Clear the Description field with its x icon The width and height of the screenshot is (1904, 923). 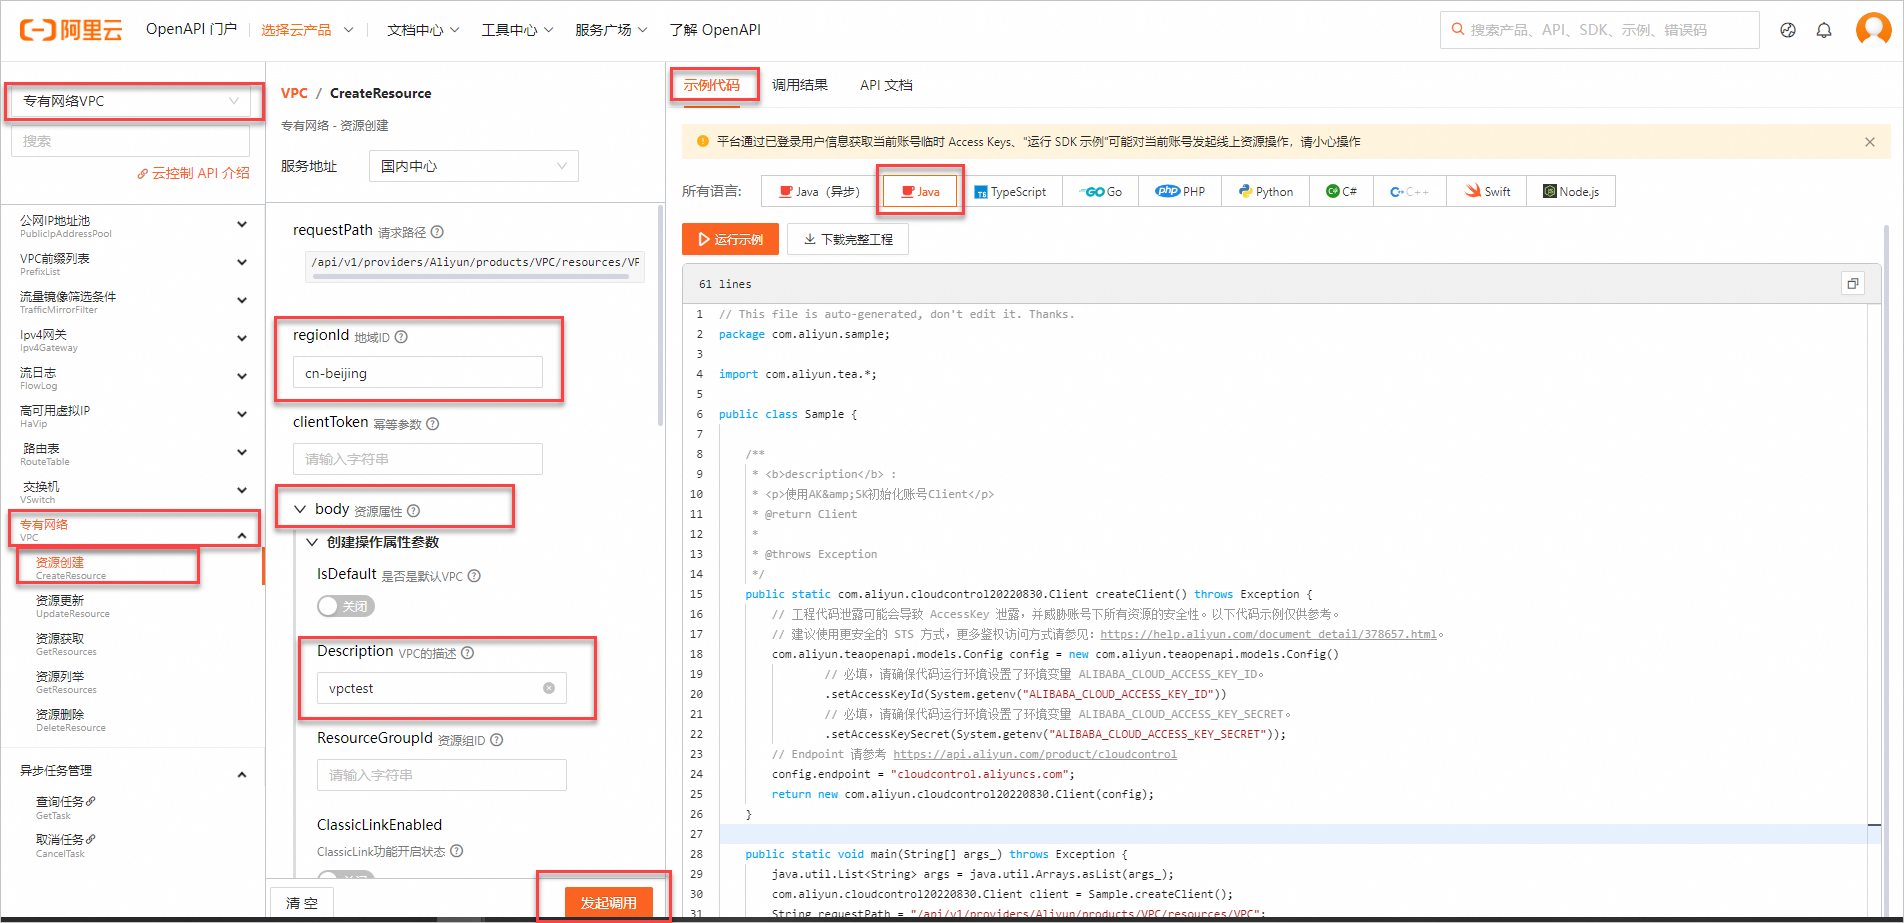548,688
